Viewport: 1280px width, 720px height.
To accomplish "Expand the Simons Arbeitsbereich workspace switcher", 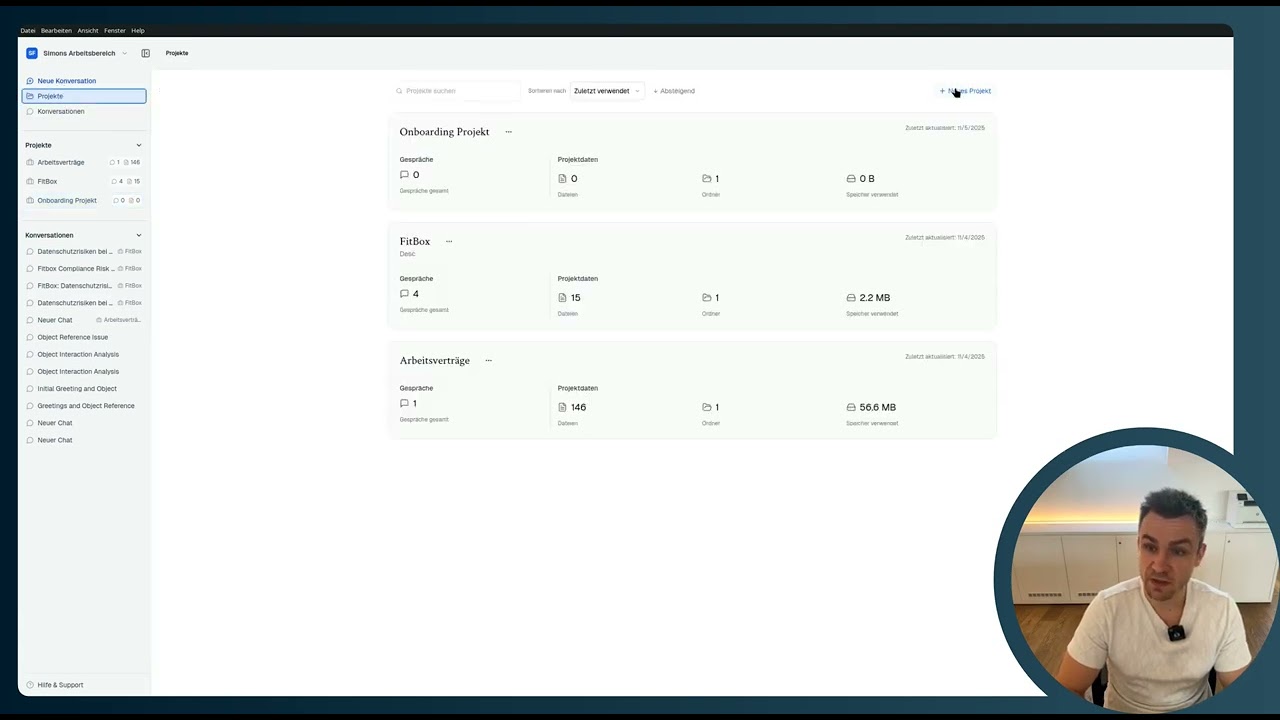I will (124, 53).
